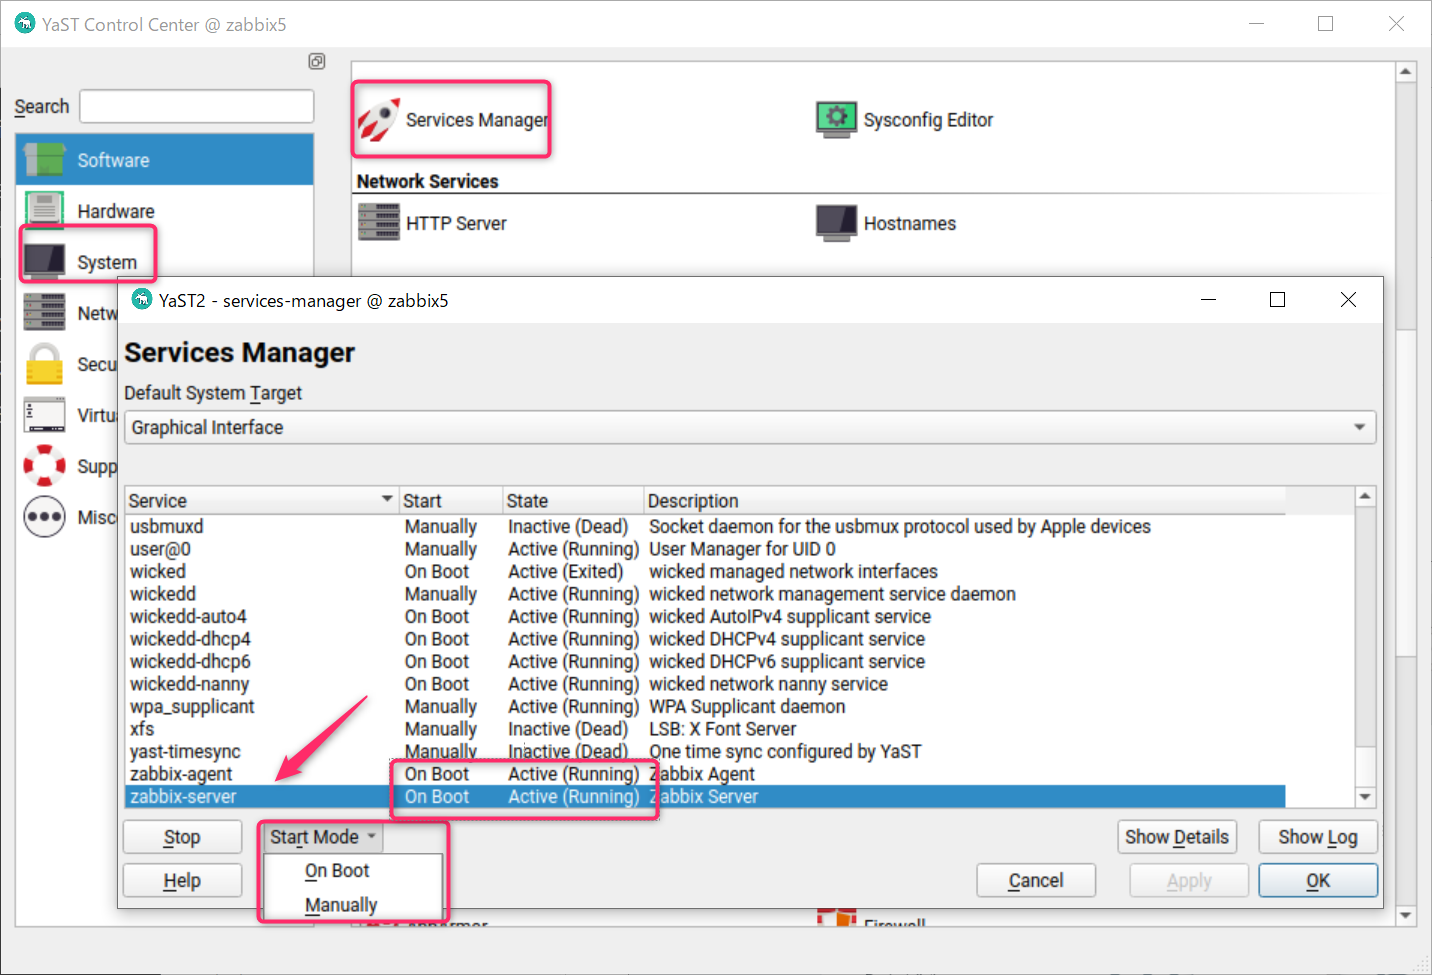Click the service list scroll up arrow
The width and height of the screenshot is (1432, 975).
coord(1365,496)
